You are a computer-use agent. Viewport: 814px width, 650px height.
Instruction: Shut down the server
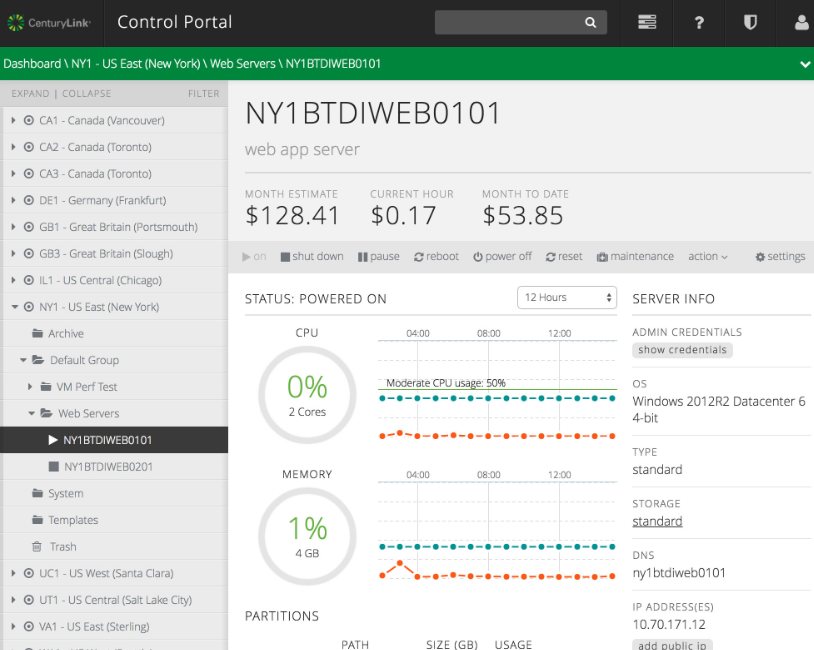(x=312, y=256)
